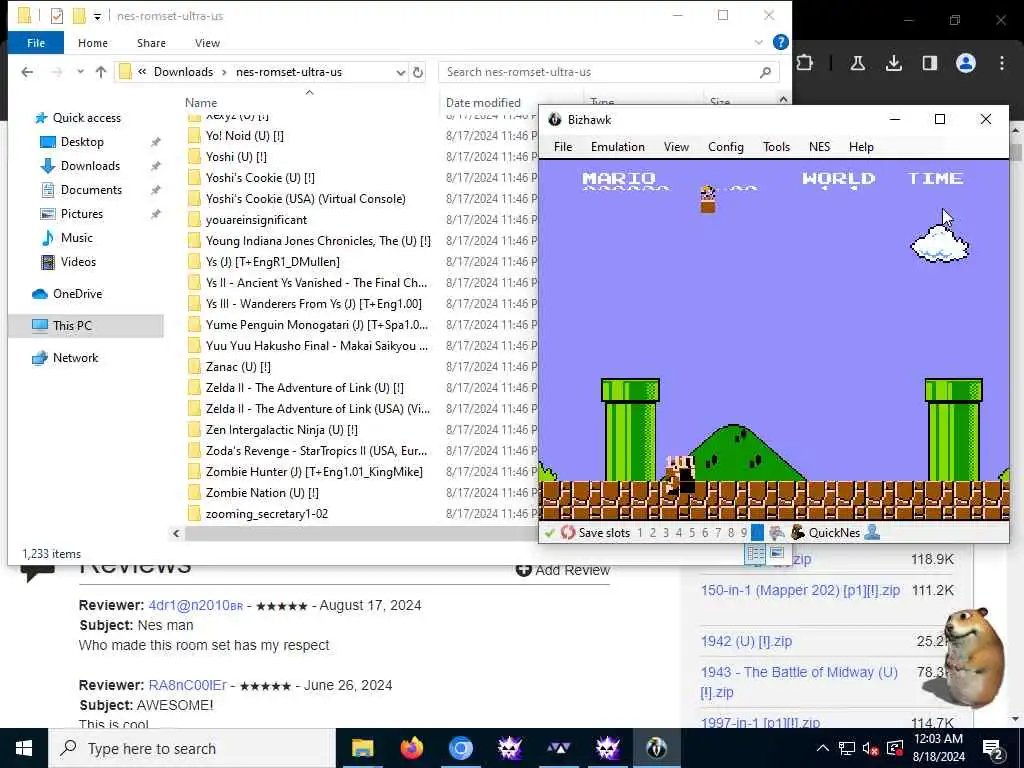Open File Explorer from the taskbar
This screenshot has width=1024, height=768.
pos(362,748)
